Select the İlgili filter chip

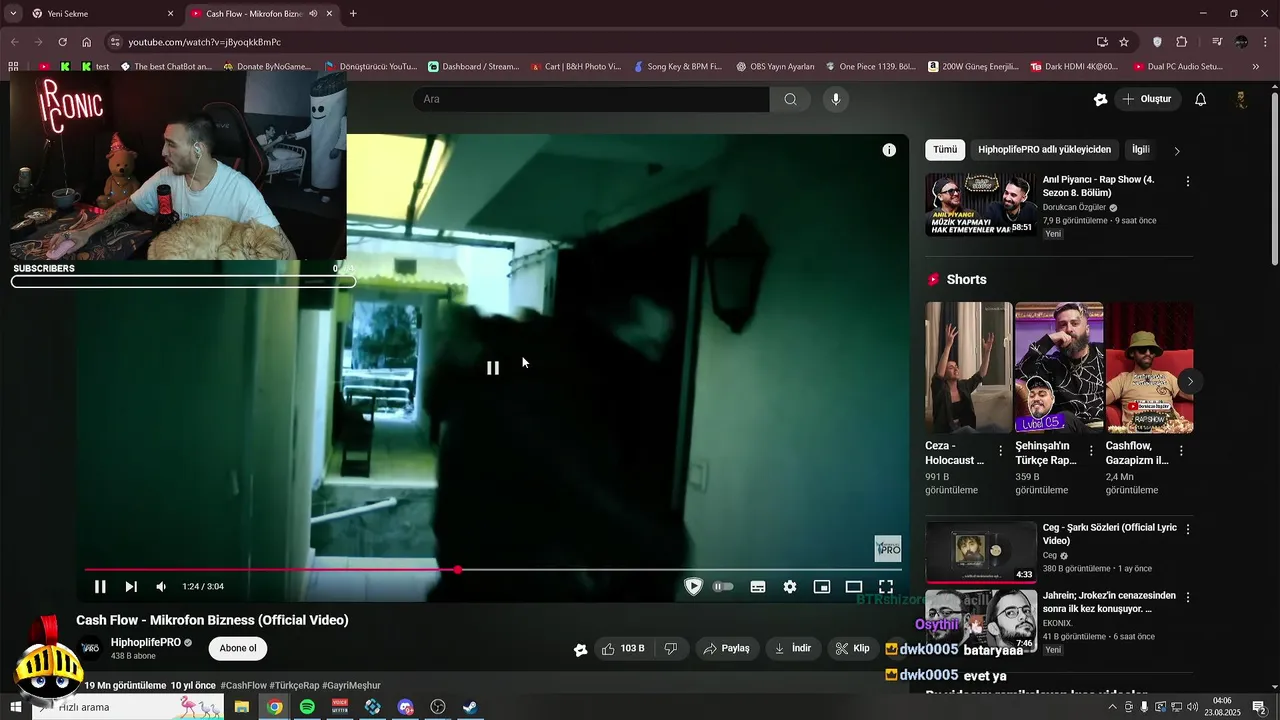point(1141,150)
